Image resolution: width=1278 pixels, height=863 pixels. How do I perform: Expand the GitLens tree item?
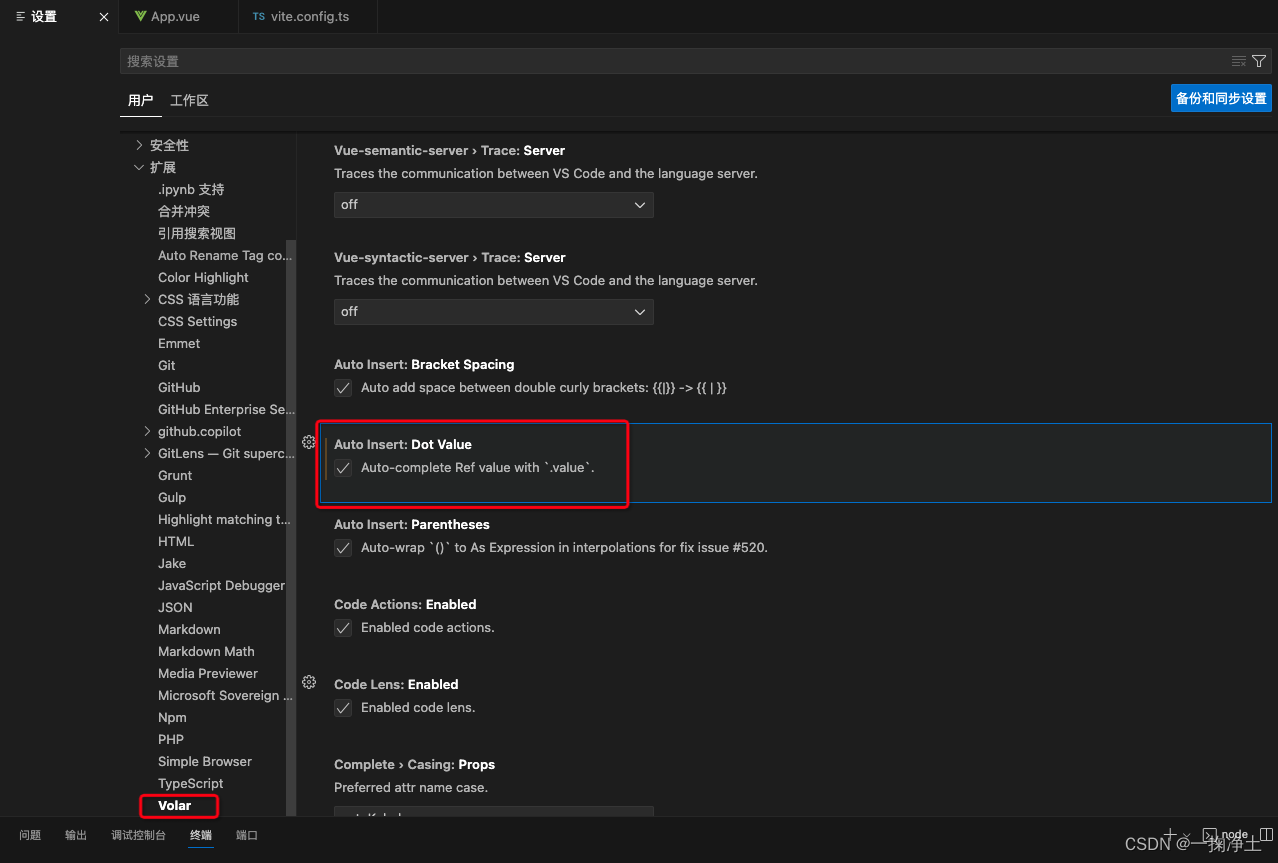[x=148, y=453]
